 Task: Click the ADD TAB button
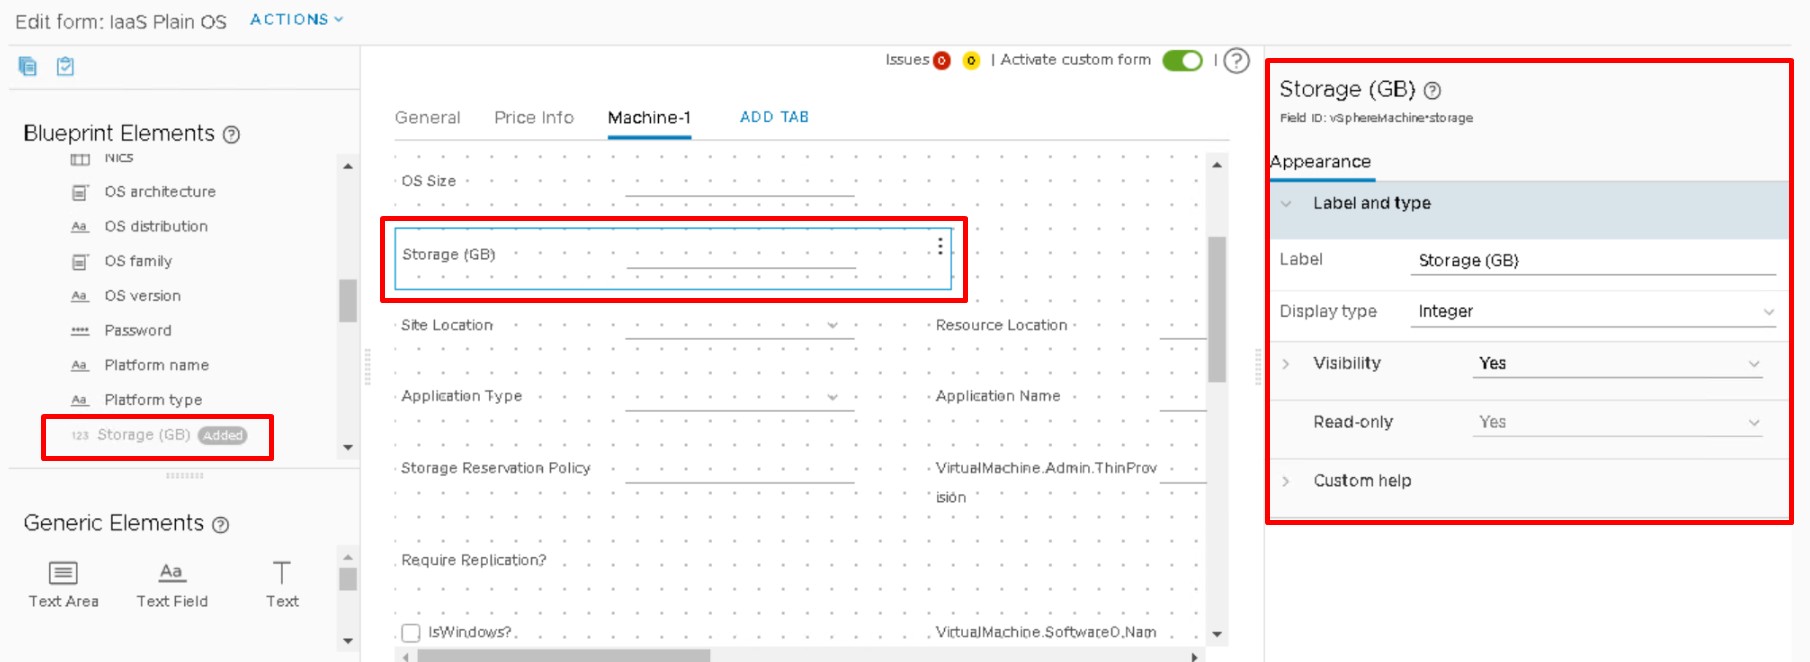click(774, 117)
